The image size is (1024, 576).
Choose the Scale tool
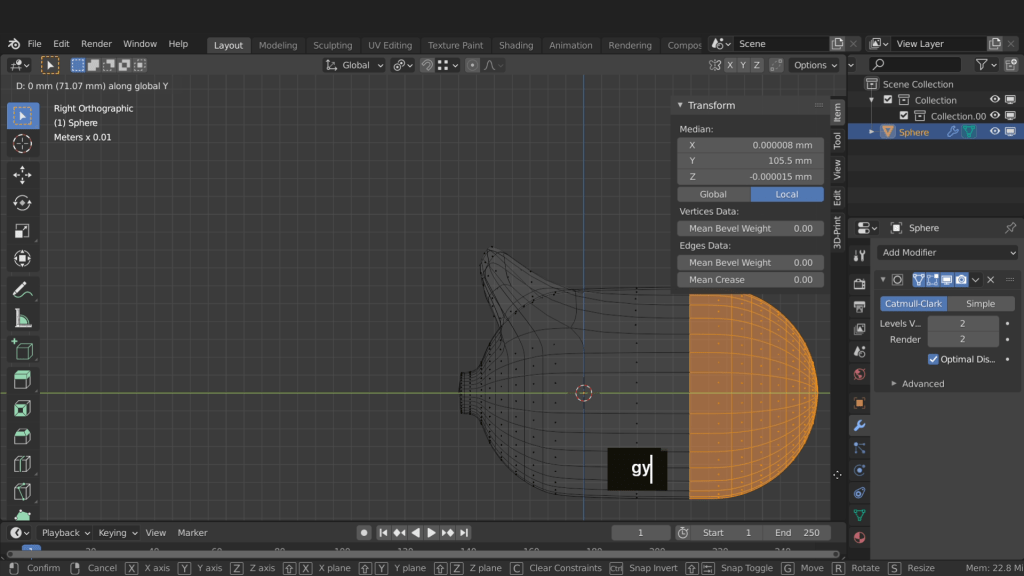[22, 231]
